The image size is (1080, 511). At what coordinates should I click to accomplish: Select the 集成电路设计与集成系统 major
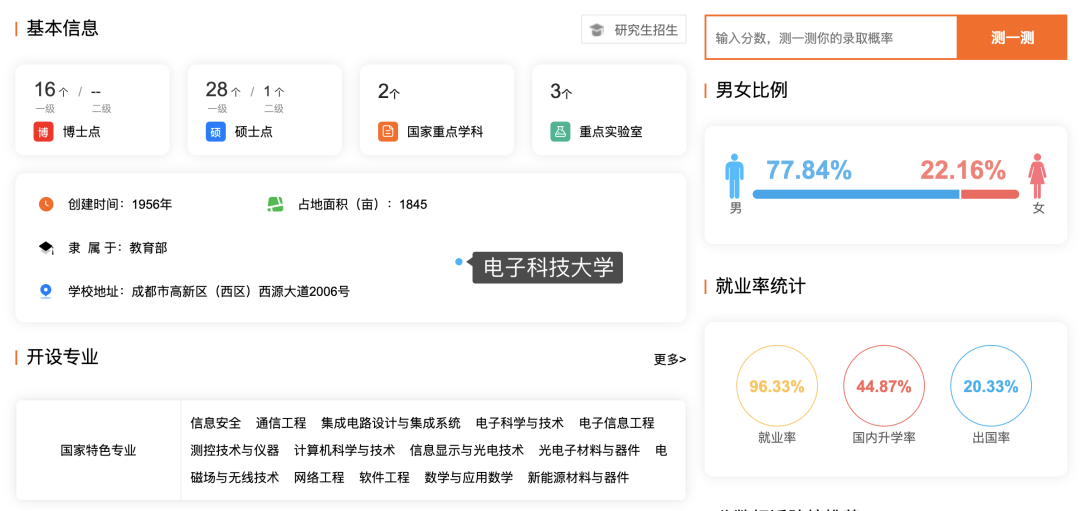tap(391, 423)
